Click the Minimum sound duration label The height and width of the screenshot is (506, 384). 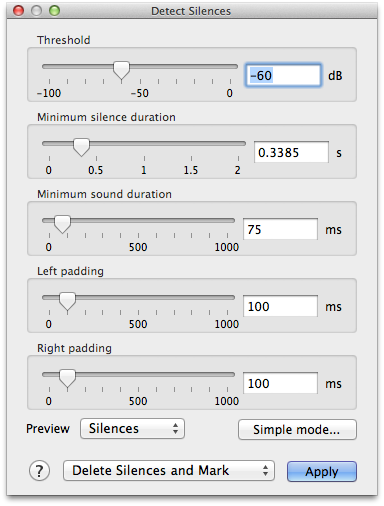tap(104, 194)
